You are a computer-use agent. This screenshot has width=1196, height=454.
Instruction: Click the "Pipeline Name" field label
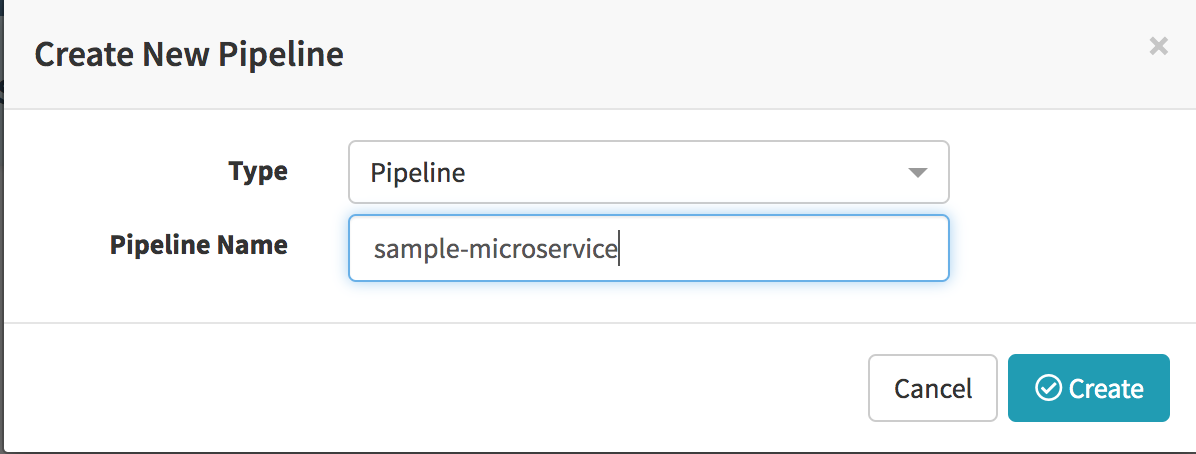[x=199, y=245]
